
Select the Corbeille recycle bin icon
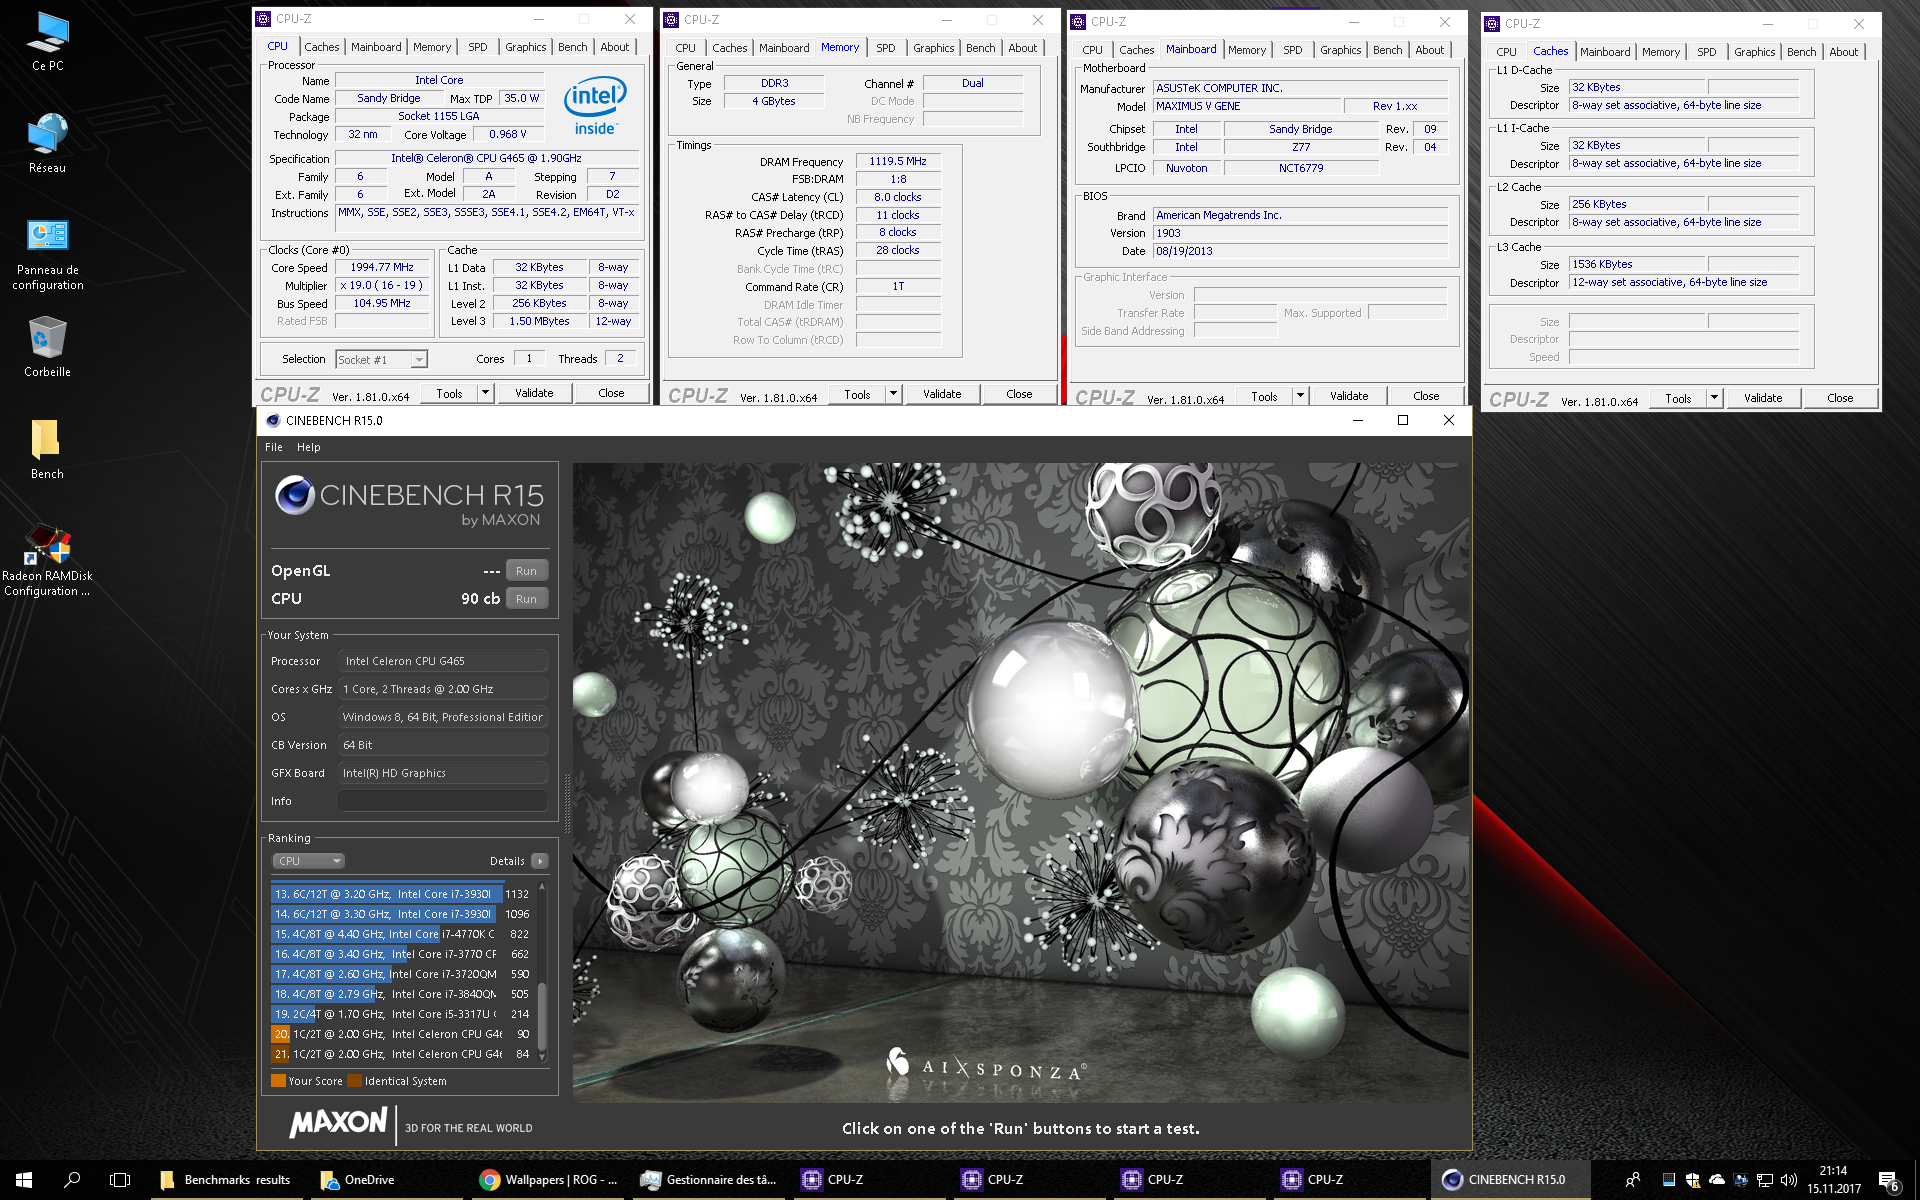(47, 347)
